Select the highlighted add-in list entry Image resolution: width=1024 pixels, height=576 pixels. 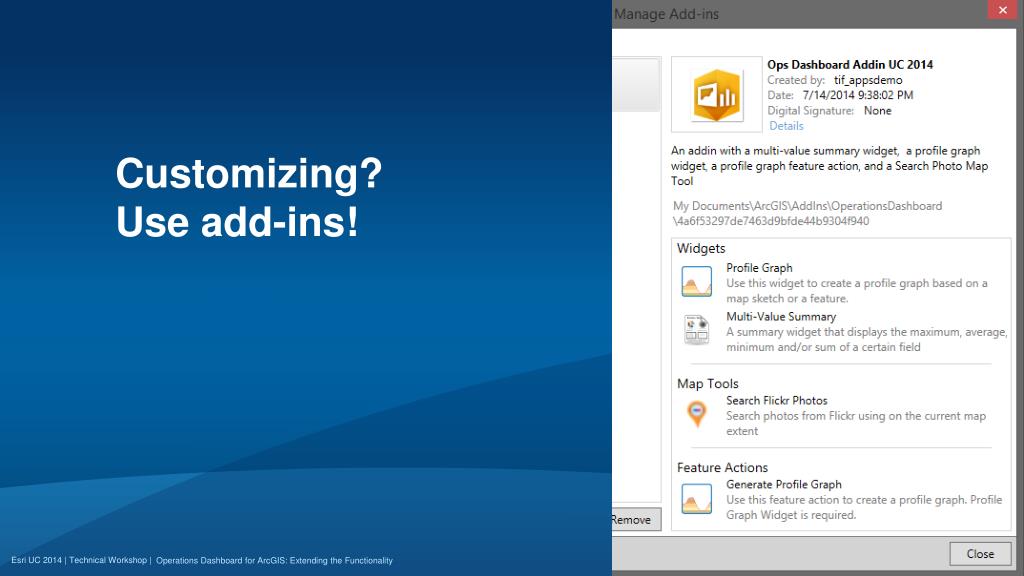(x=636, y=84)
